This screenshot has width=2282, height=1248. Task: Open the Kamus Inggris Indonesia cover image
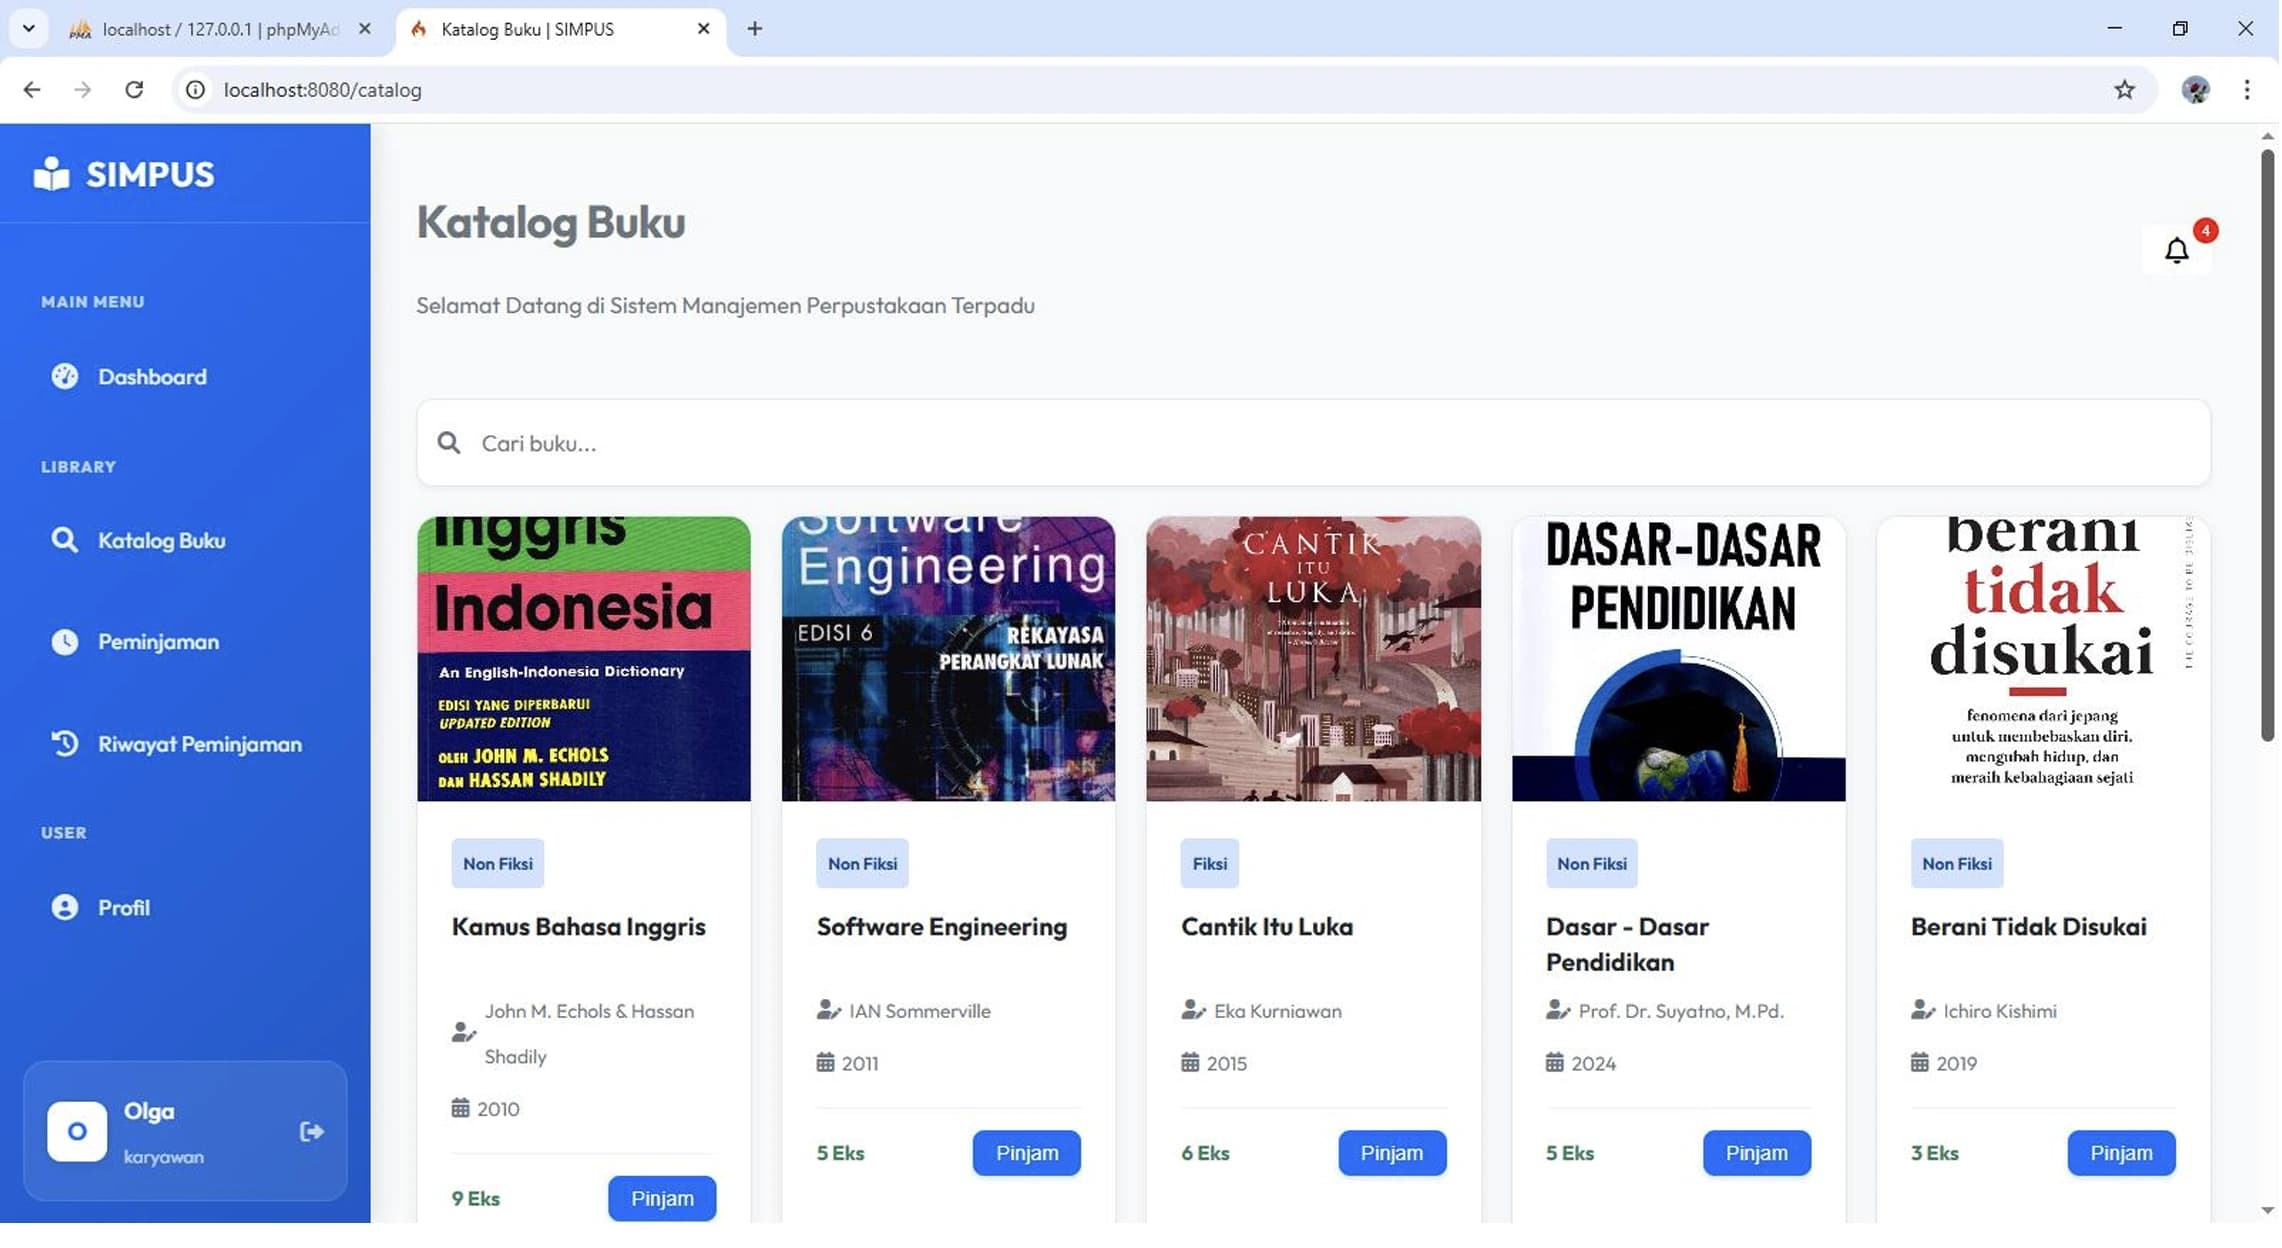coord(584,659)
